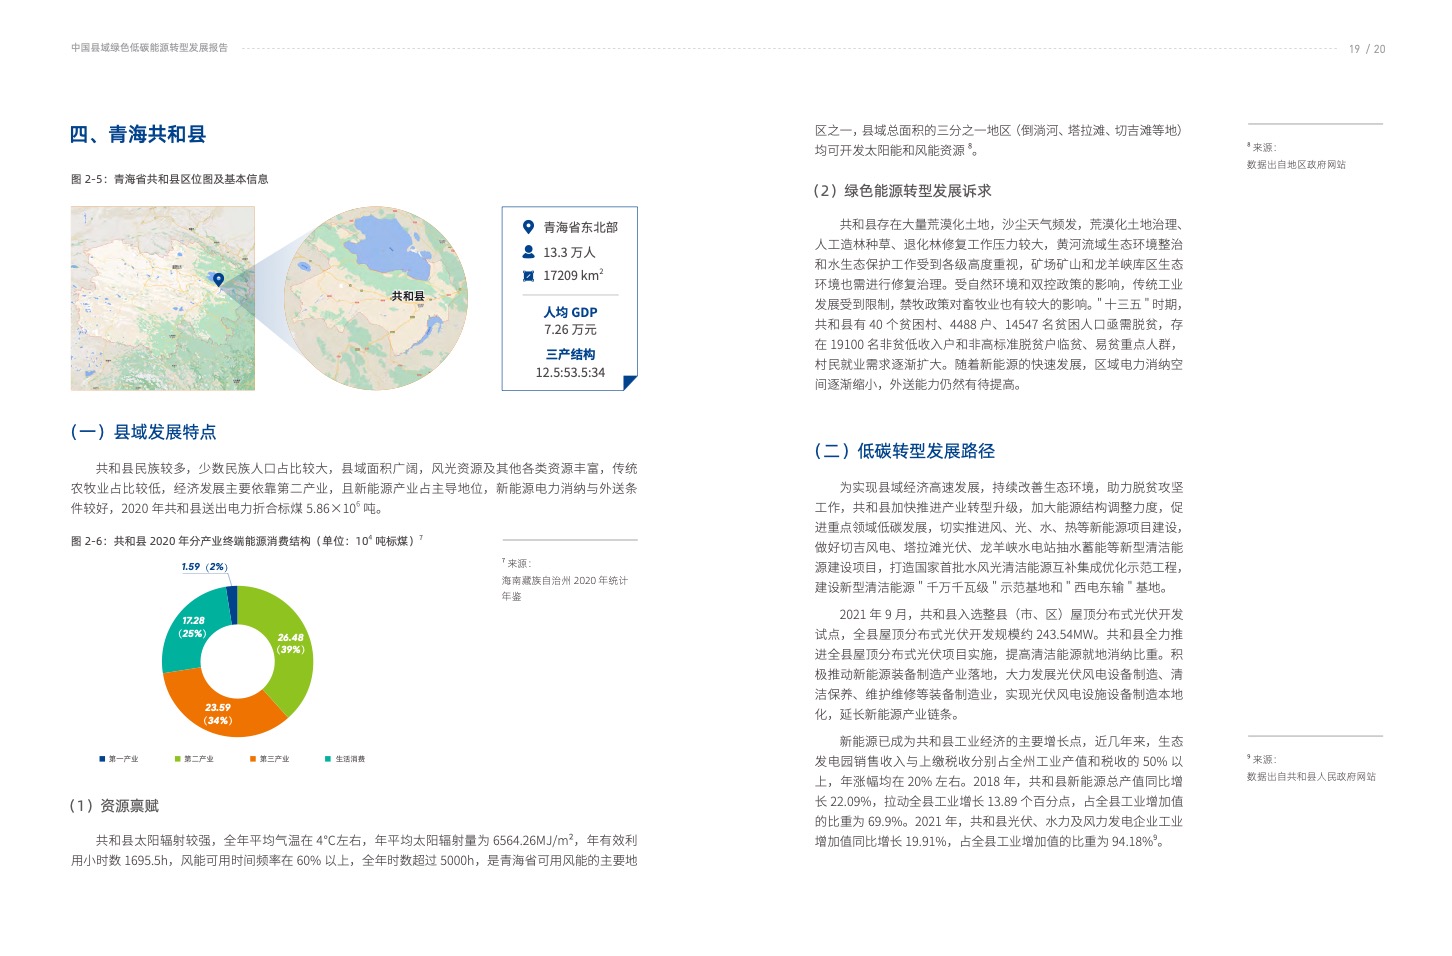Select the teal 生活消费 legend square
Image resolution: width=1452 pixels, height=956 pixels.
(328, 759)
